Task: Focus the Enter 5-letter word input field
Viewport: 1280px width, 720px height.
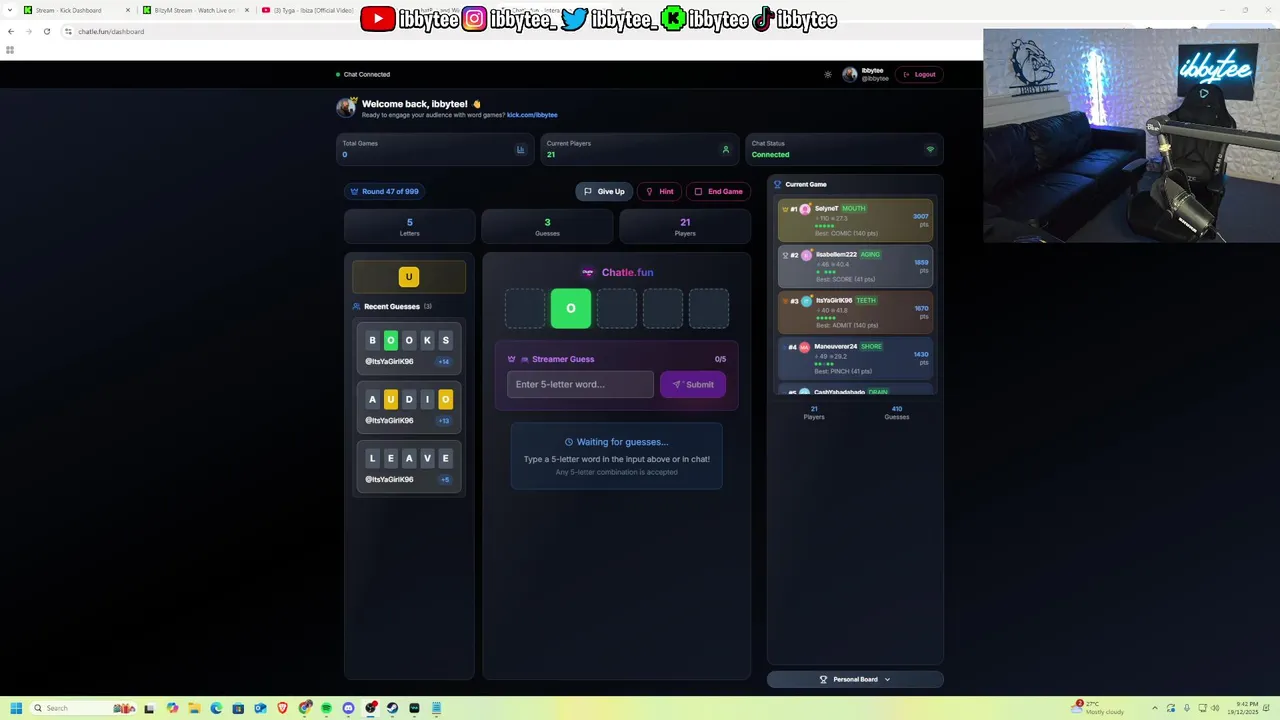Action: pyautogui.click(x=580, y=384)
